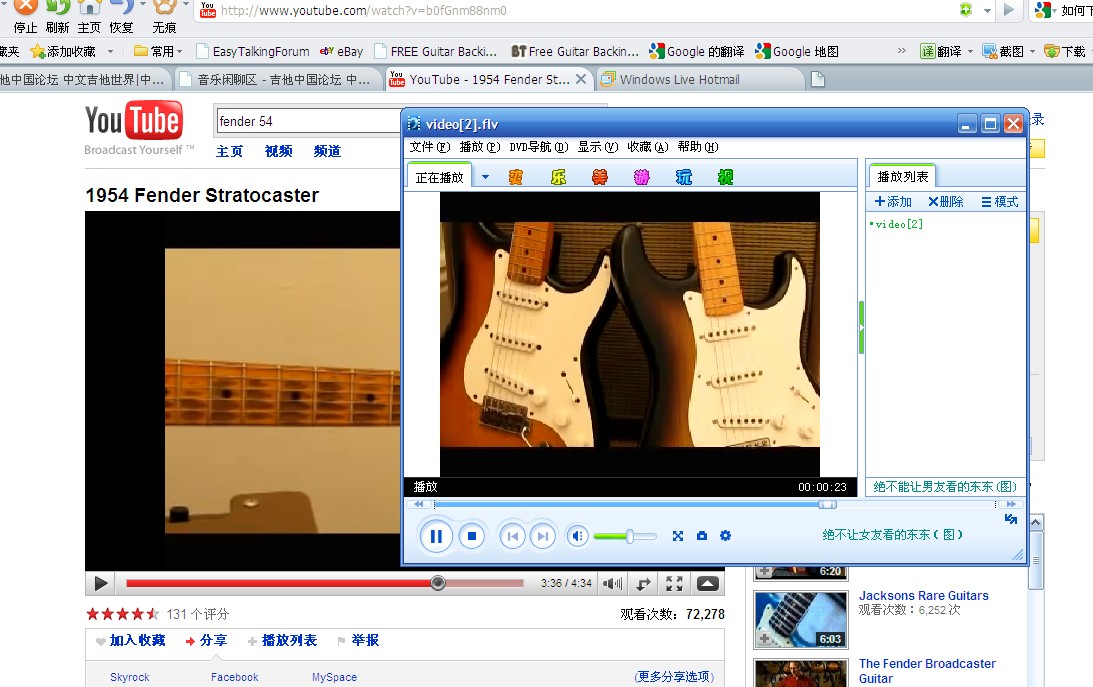The width and height of the screenshot is (1093, 687).
Task: Open the 播放(P) menu in media player
Action: coord(480,147)
